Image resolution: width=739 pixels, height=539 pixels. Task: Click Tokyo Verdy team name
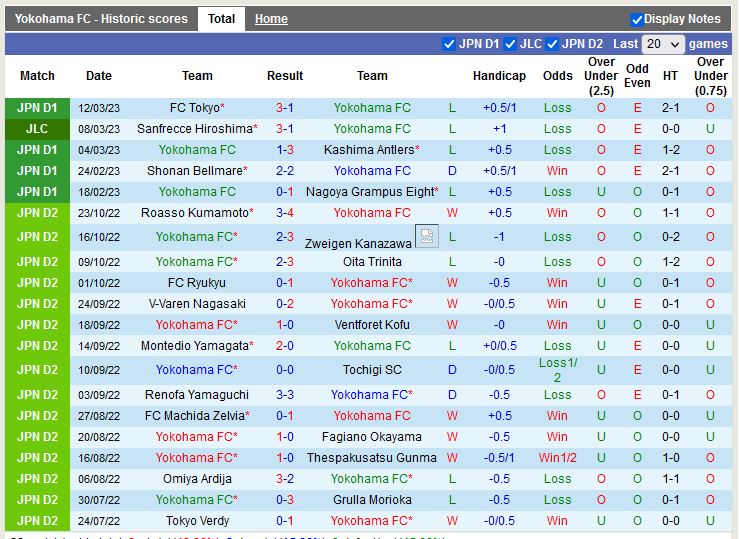click(x=197, y=521)
